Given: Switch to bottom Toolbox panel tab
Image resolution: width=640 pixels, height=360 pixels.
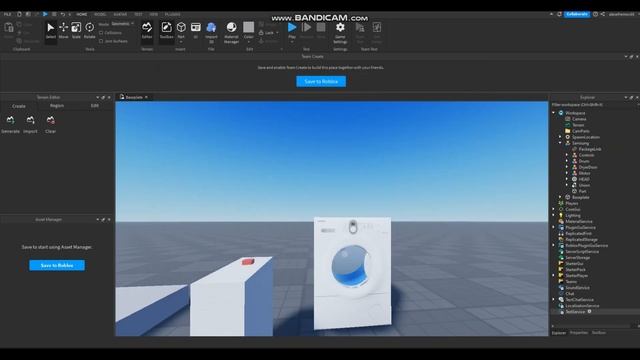Looking at the screenshot, I should 599,333.
